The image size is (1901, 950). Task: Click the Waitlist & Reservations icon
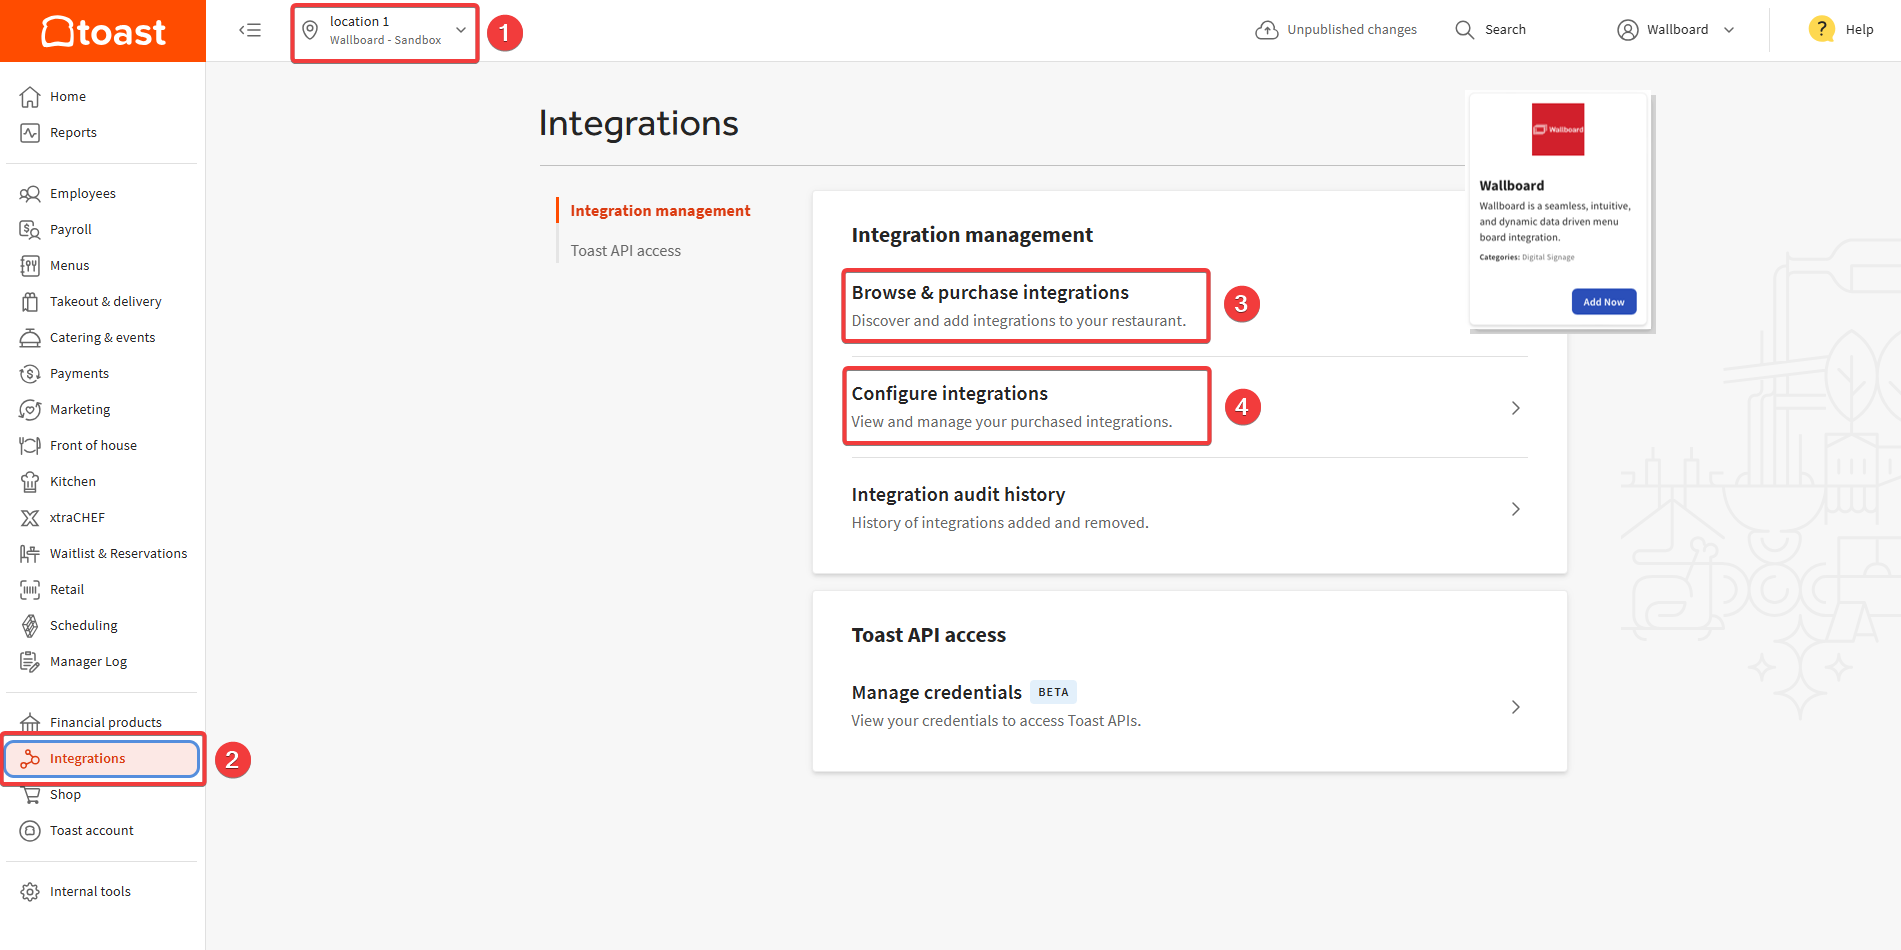coord(30,554)
